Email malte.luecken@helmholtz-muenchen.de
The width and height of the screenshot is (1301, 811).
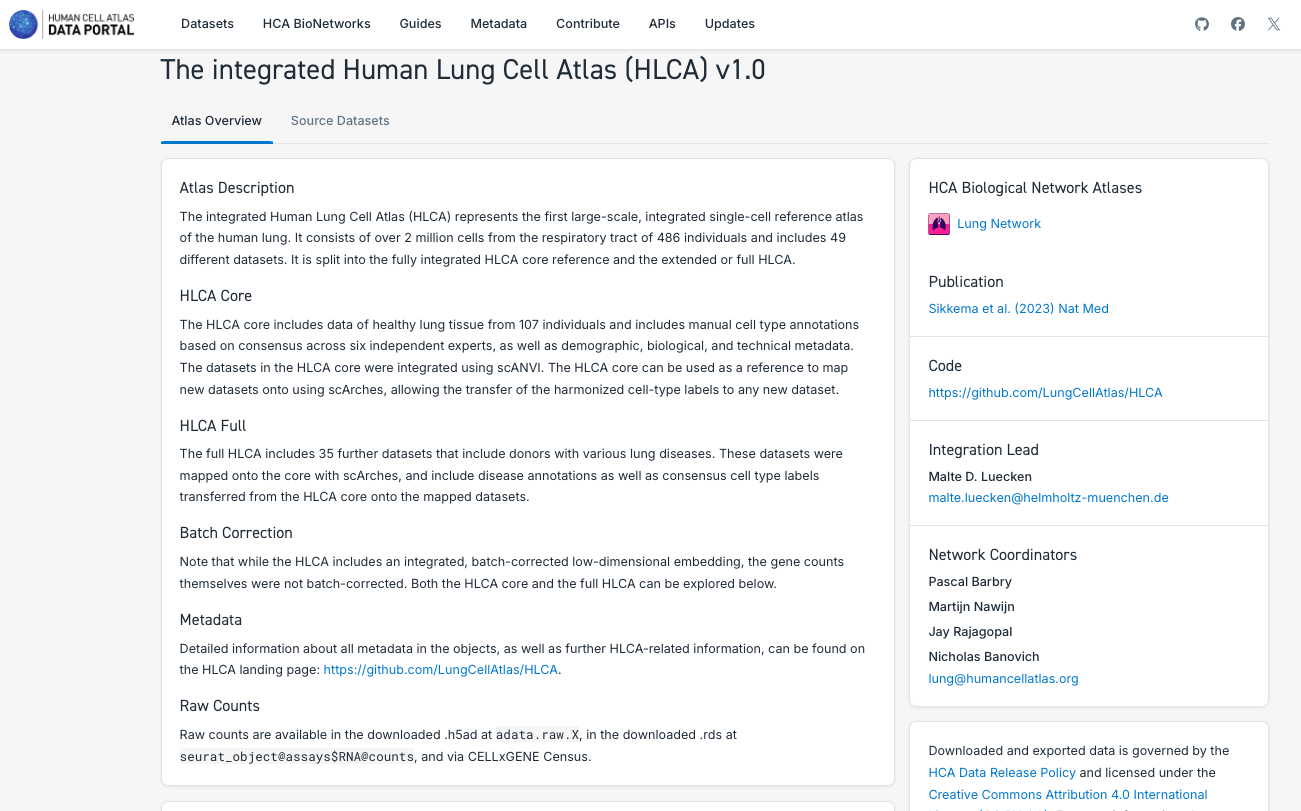[1048, 498]
